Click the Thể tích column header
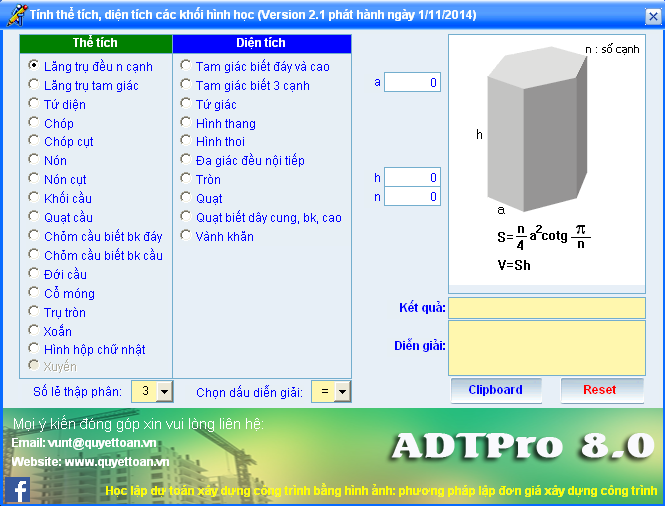The image size is (665, 506). tap(96, 44)
